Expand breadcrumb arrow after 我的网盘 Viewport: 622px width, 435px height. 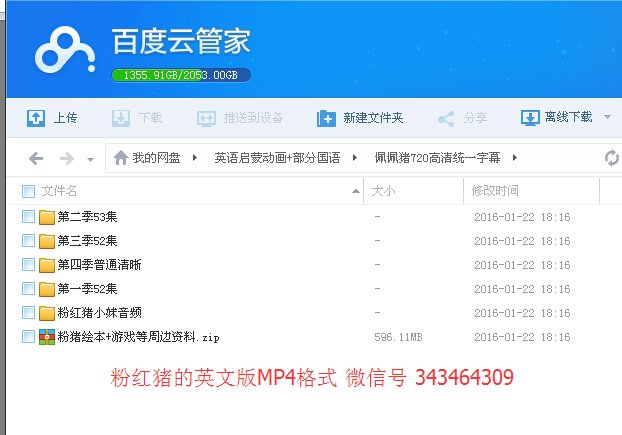point(195,158)
